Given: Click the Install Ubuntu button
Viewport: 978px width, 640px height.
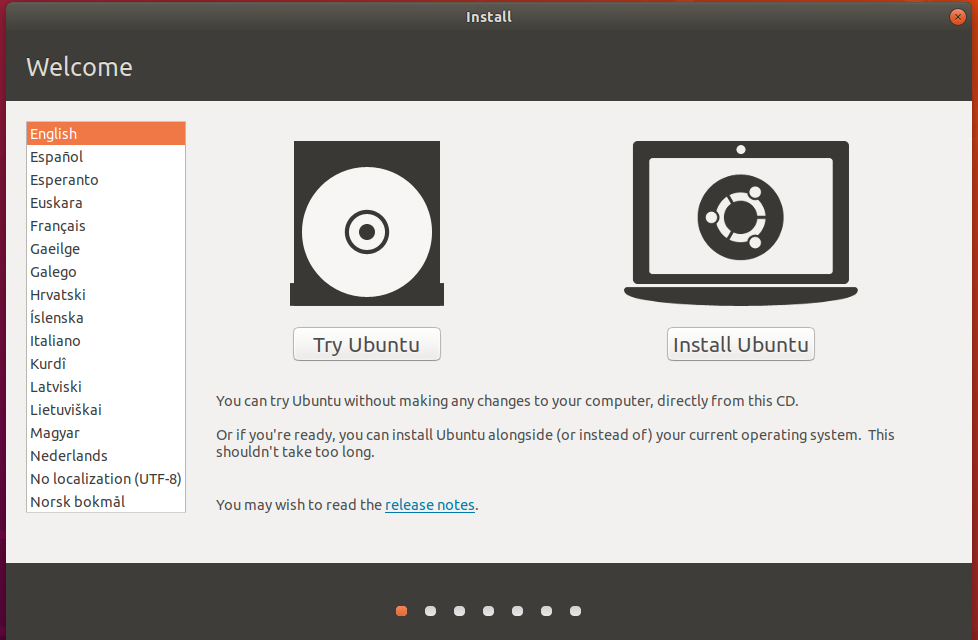Looking at the screenshot, I should click(740, 344).
